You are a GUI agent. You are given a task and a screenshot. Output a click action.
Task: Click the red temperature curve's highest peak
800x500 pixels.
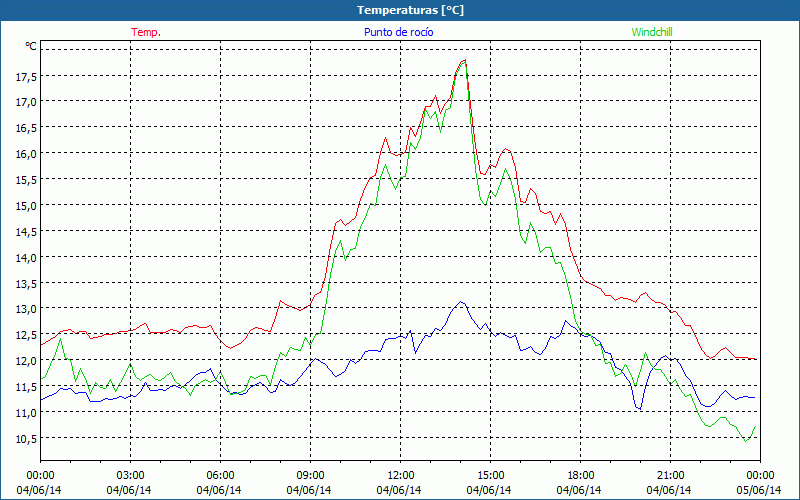tap(464, 61)
